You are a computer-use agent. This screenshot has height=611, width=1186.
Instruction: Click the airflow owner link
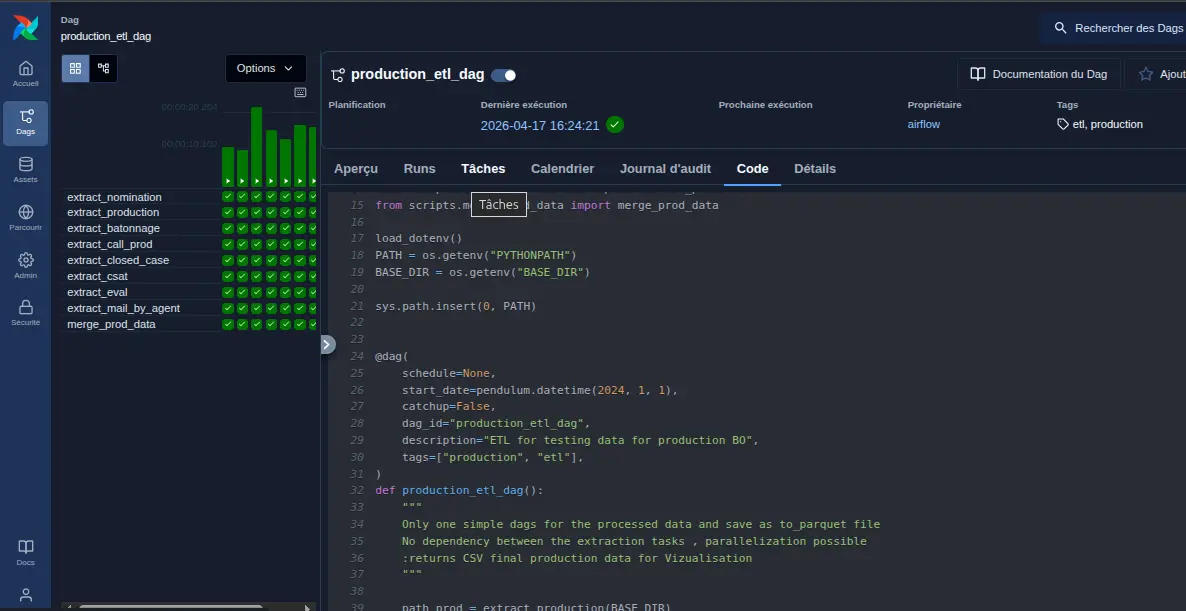click(924, 124)
